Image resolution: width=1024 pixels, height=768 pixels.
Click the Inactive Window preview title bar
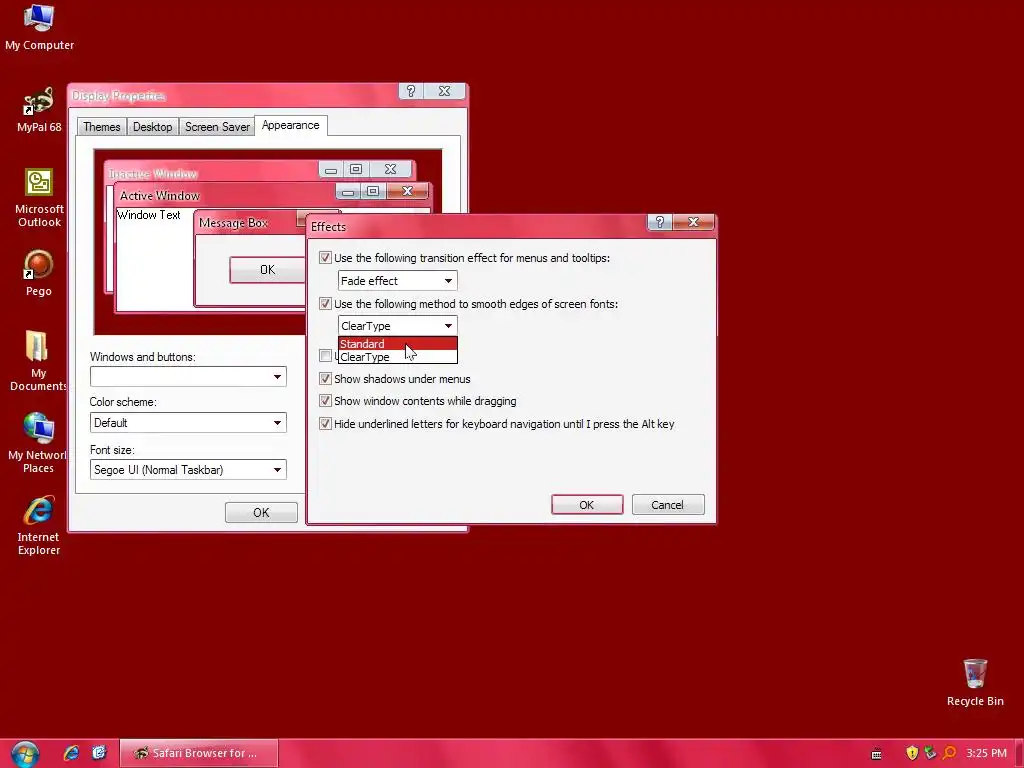pyautogui.click(x=212, y=173)
